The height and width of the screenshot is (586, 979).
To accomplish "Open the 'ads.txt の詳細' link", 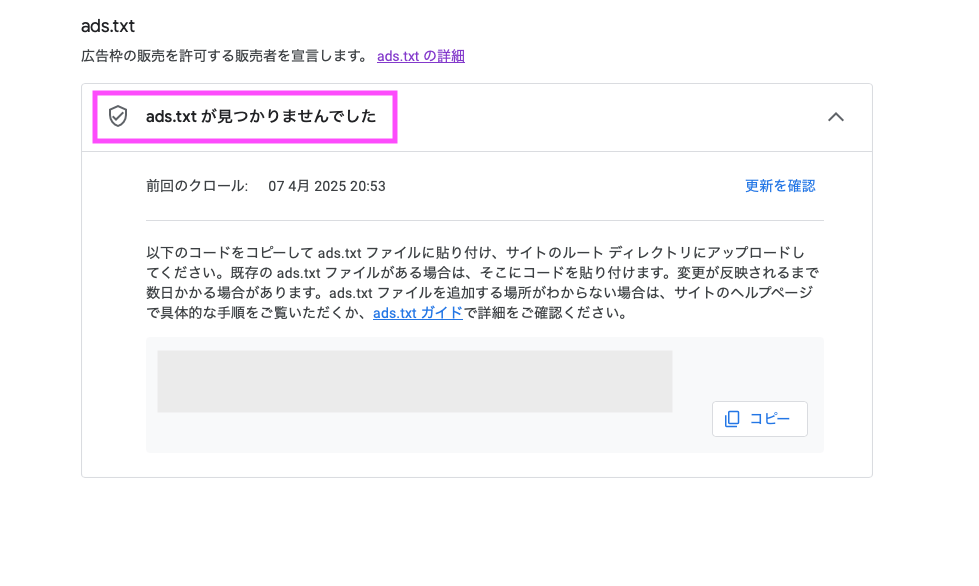I will (x=421, y=56).
